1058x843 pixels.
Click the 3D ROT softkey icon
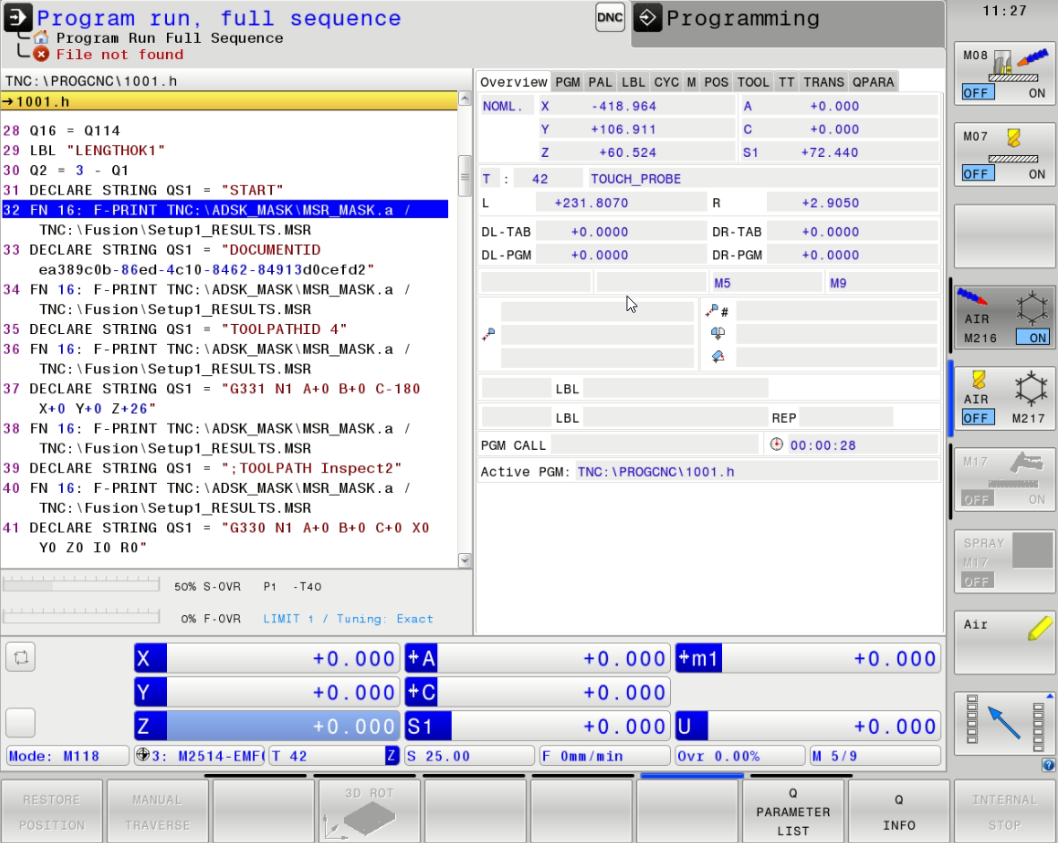pos(369,810)
